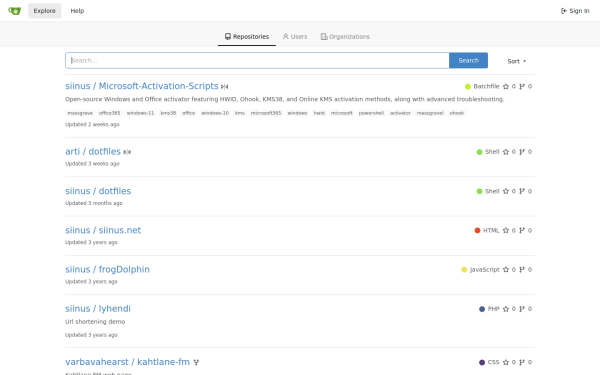Click the star icon on Microsoft-Activation-Scripts row
Screen dimensions: 600x375
point(505,86)
